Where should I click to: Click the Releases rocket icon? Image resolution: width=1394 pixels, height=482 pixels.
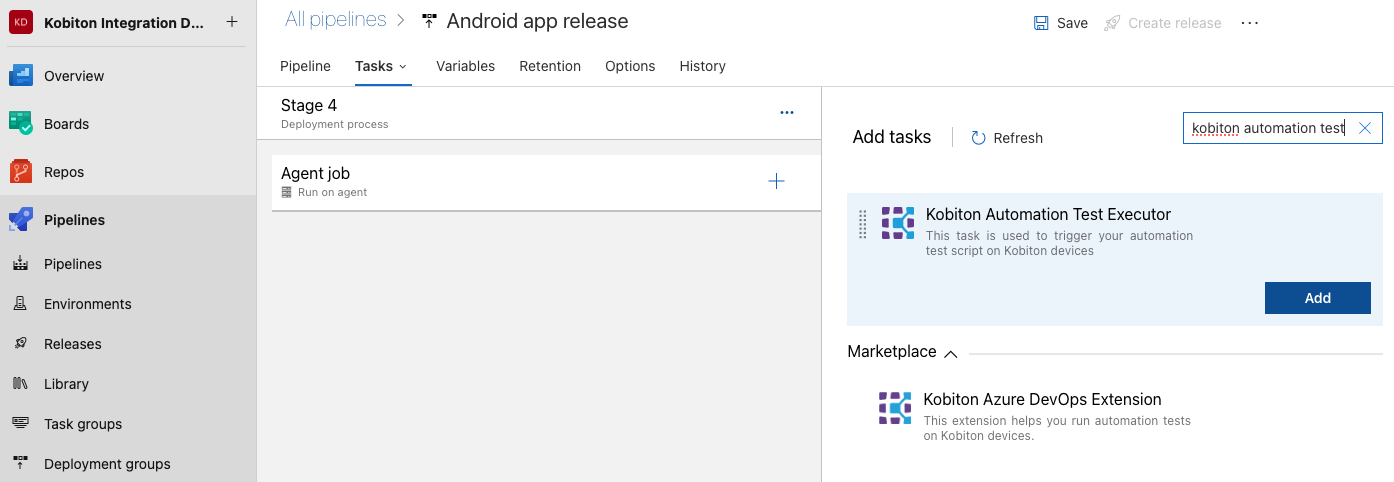(x=20, y=344)
